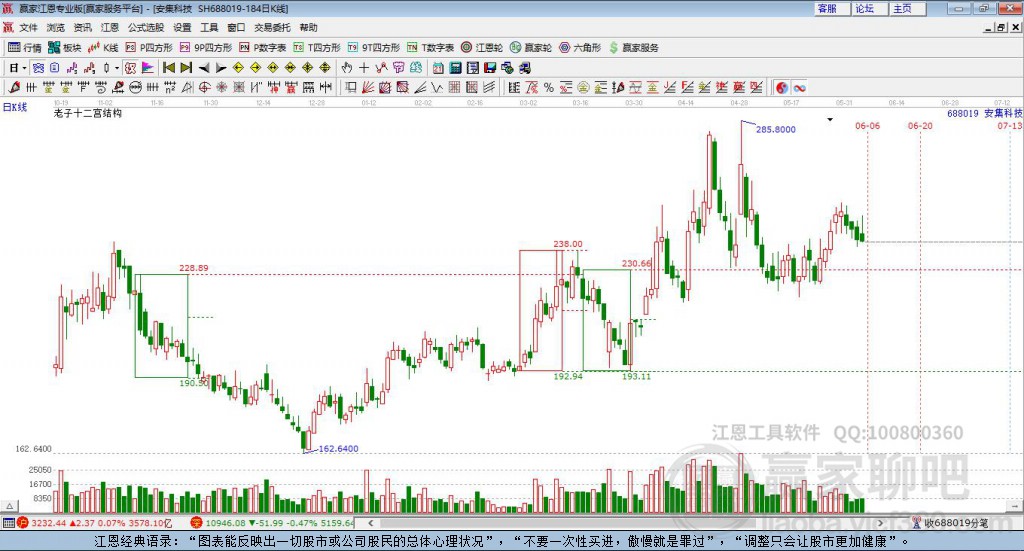Click the 沪 Shanghai index status icon

[x=23, y=522]
